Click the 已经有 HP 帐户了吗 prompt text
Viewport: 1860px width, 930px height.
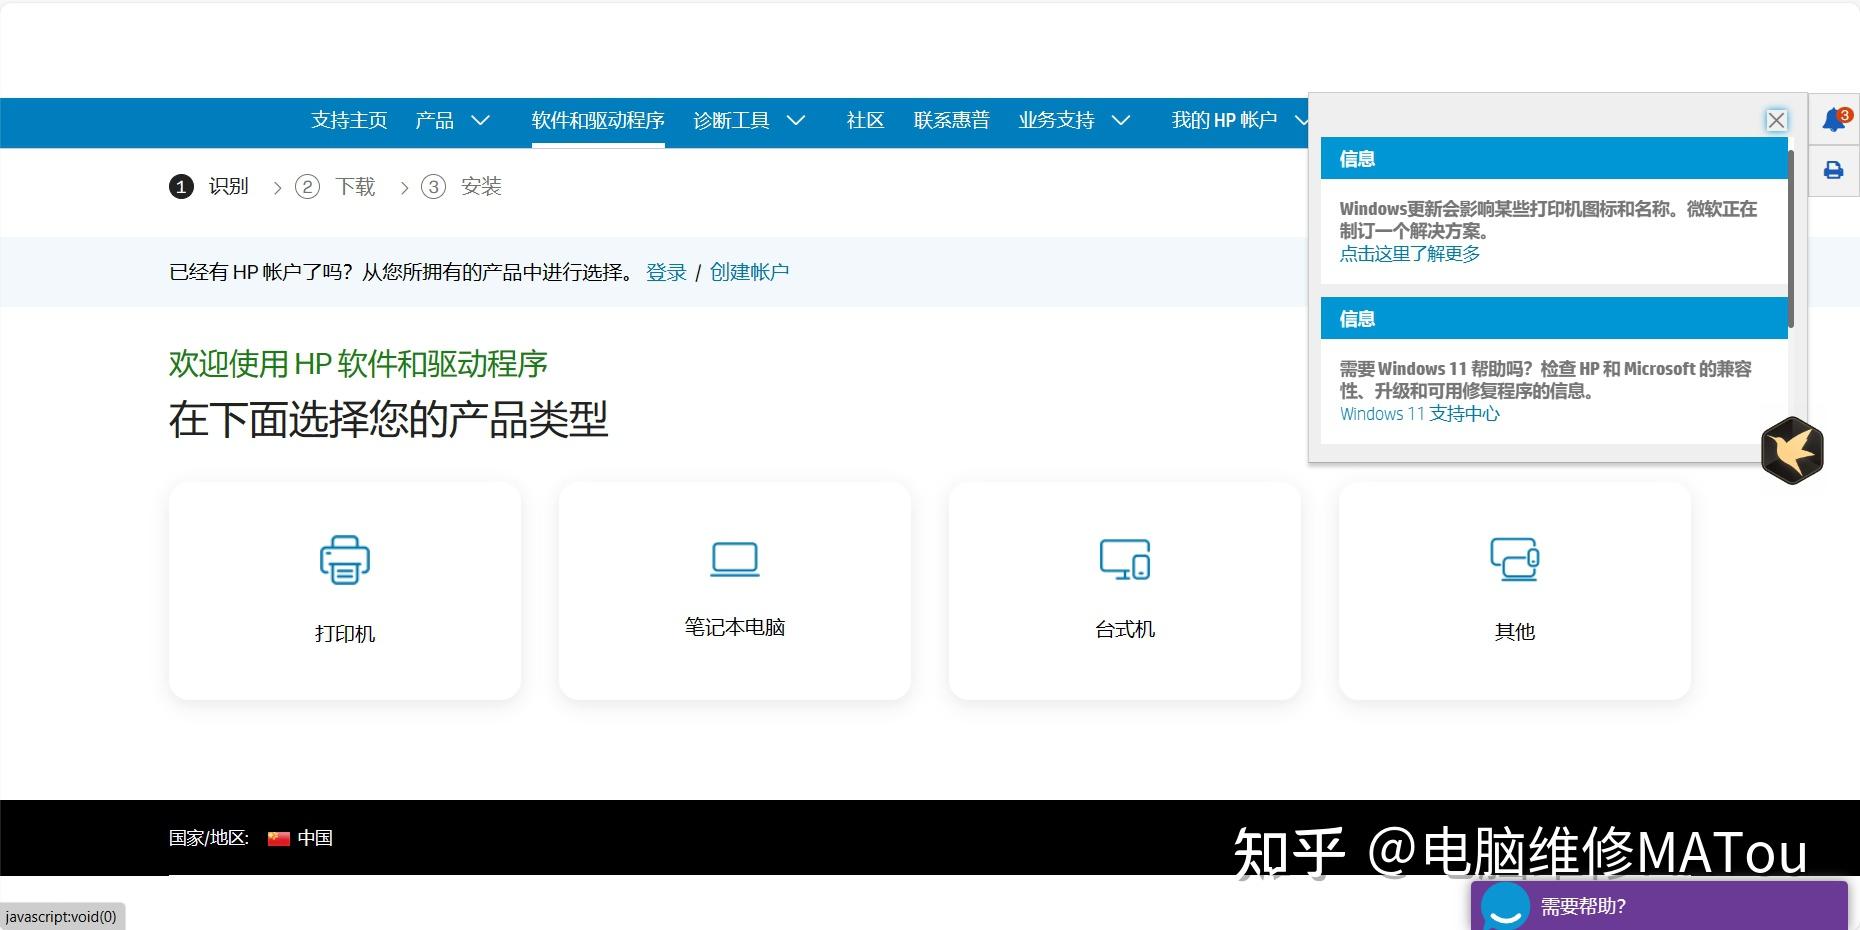[x=401, y=272]
